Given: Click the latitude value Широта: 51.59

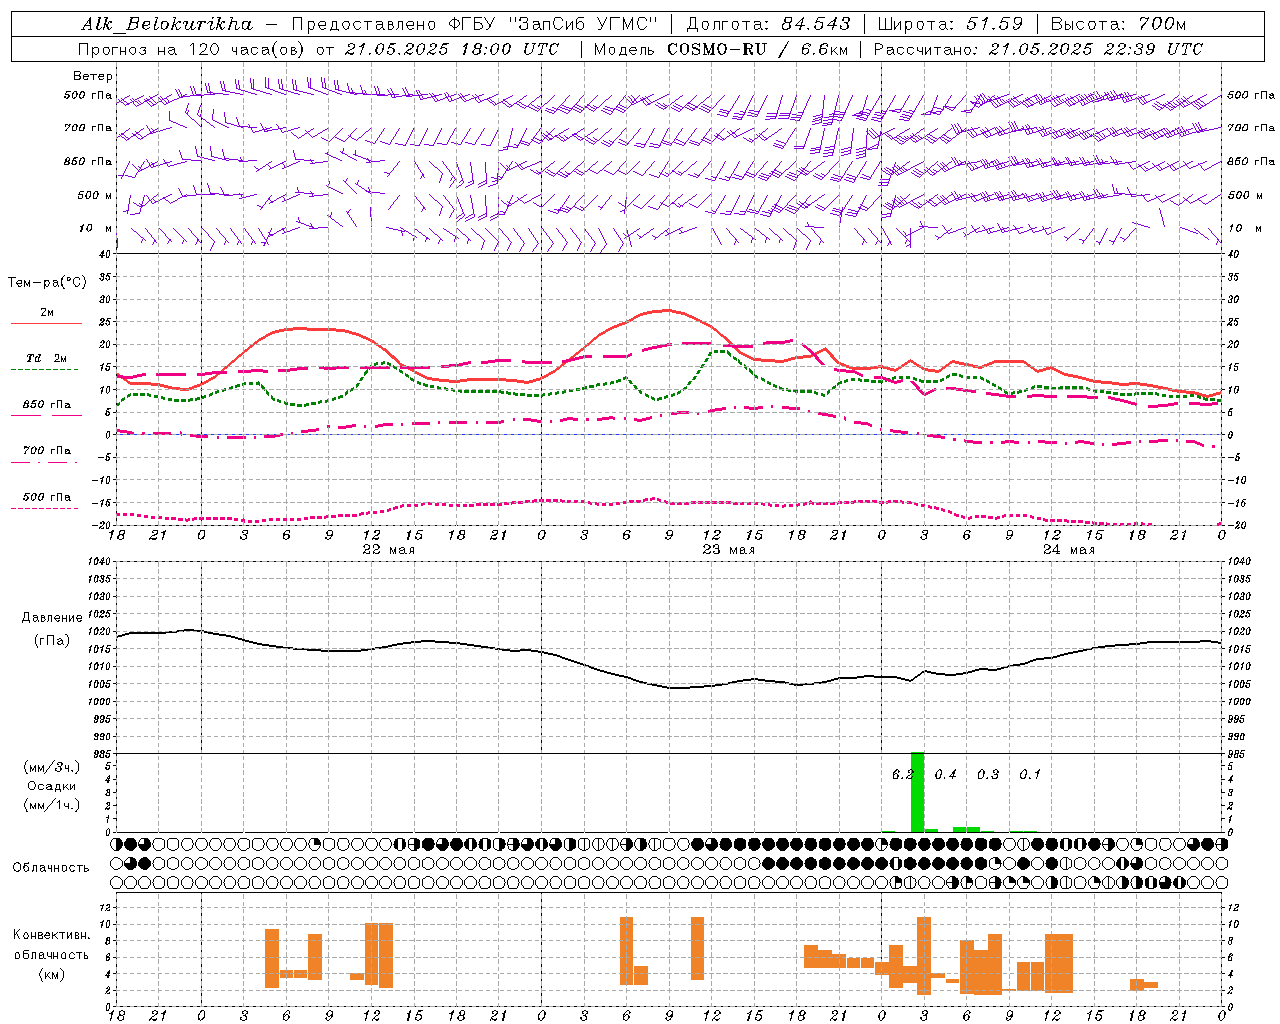Looking at the screenshot, I should [x=950, y=23].
